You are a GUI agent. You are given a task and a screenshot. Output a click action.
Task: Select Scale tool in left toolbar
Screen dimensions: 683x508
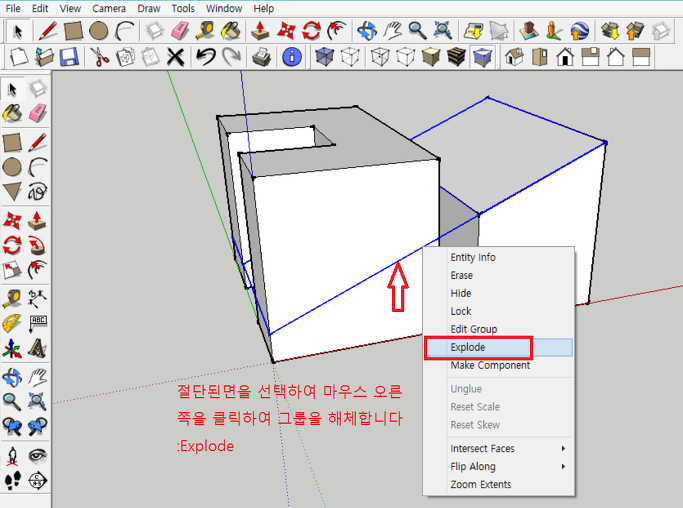[x=12, y=270]
